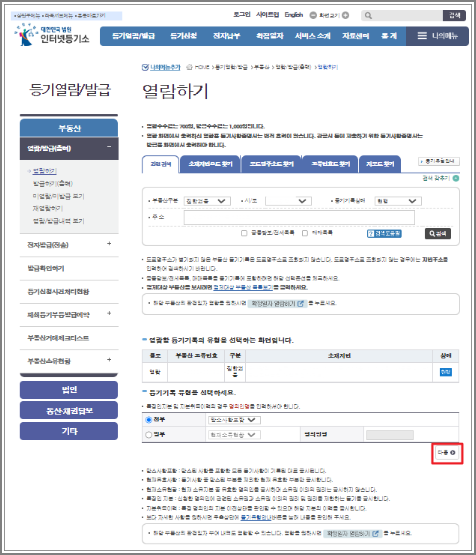Open the 현재소유현황 dropdown
This screenshot has height=555, width=476.
[x=234, y=435]
